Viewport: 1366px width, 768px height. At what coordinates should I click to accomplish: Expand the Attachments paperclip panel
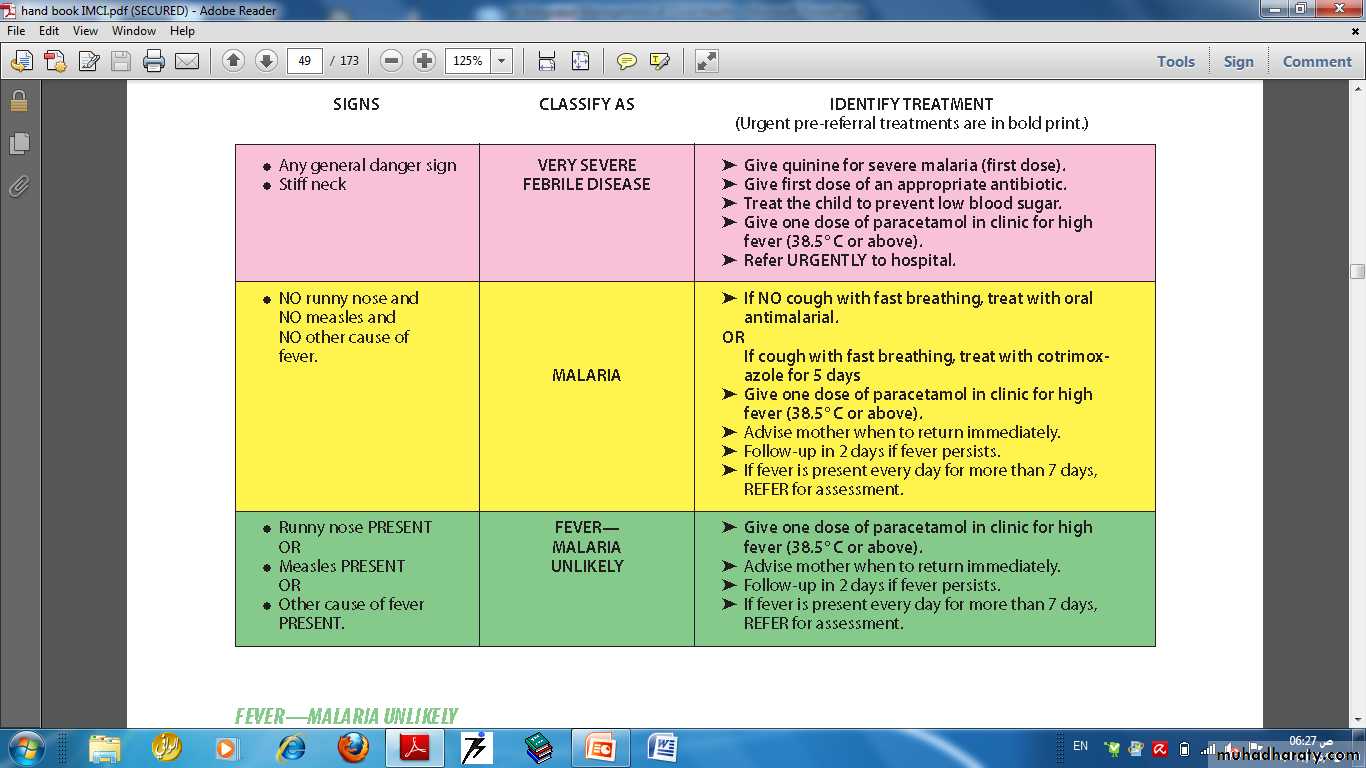(18, 186)
